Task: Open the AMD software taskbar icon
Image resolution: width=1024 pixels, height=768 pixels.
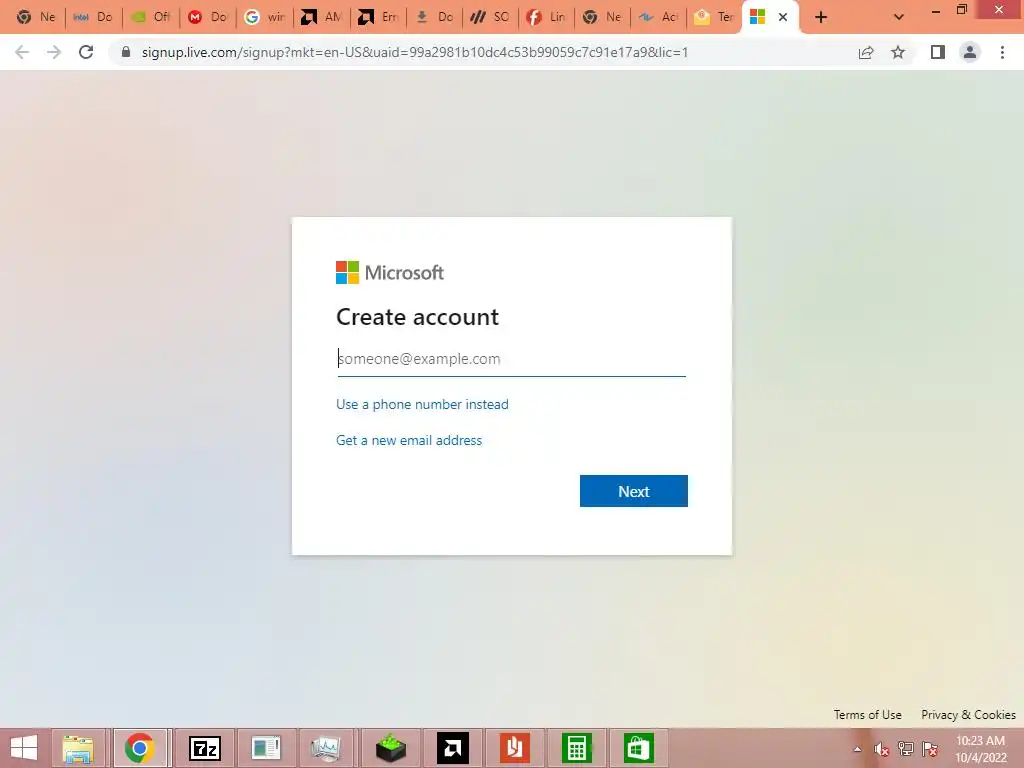Action: point(453,748)
